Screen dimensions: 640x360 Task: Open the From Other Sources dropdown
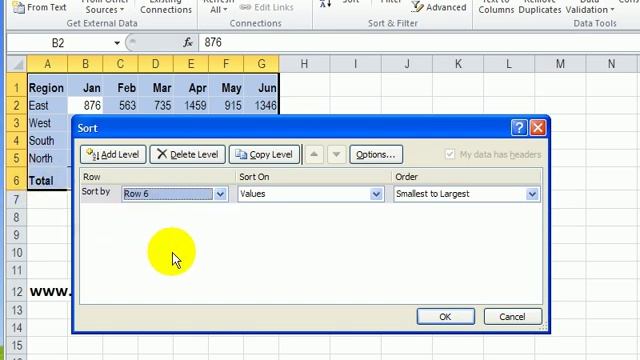tap(105, 7)
